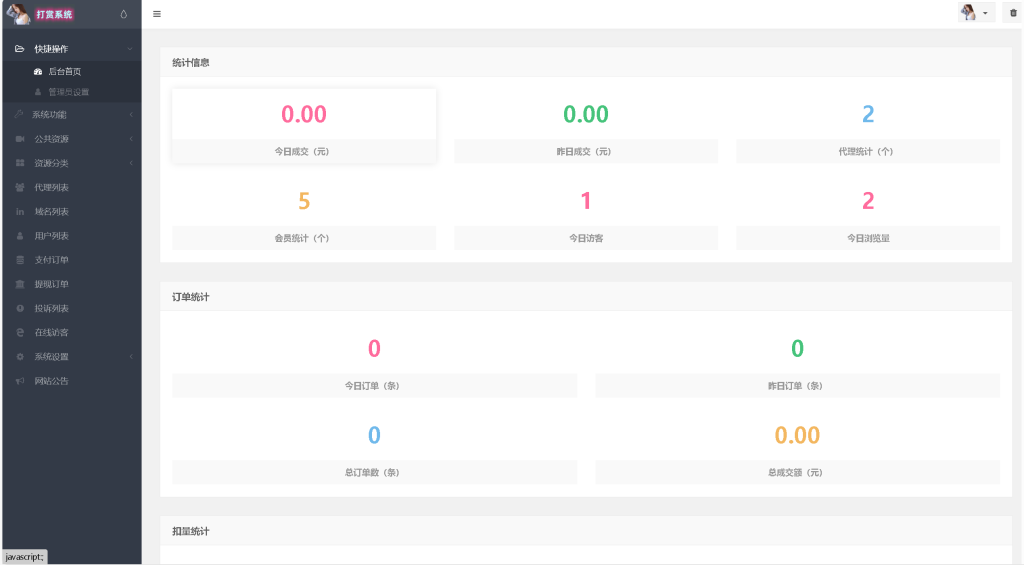The height and width of the screenshot is (565, 1024).
Task: Expand the 公共资源 submenu
Action: (x=70, y=139)
